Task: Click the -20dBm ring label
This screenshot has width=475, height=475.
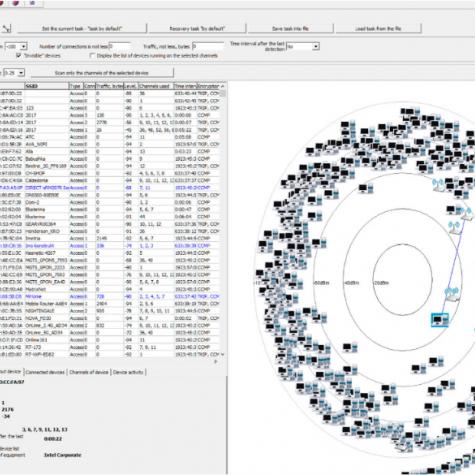Action: tap(381, 283)
